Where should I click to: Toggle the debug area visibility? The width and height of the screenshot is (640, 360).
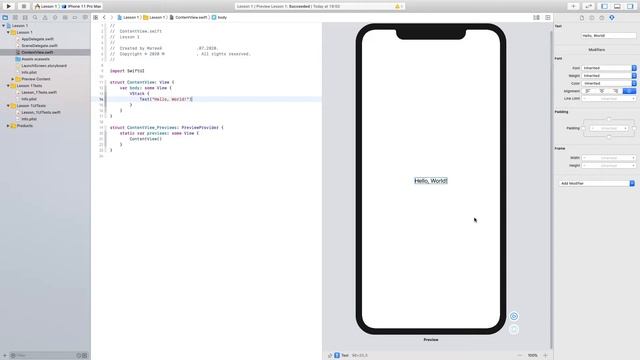tap(617, 6)
